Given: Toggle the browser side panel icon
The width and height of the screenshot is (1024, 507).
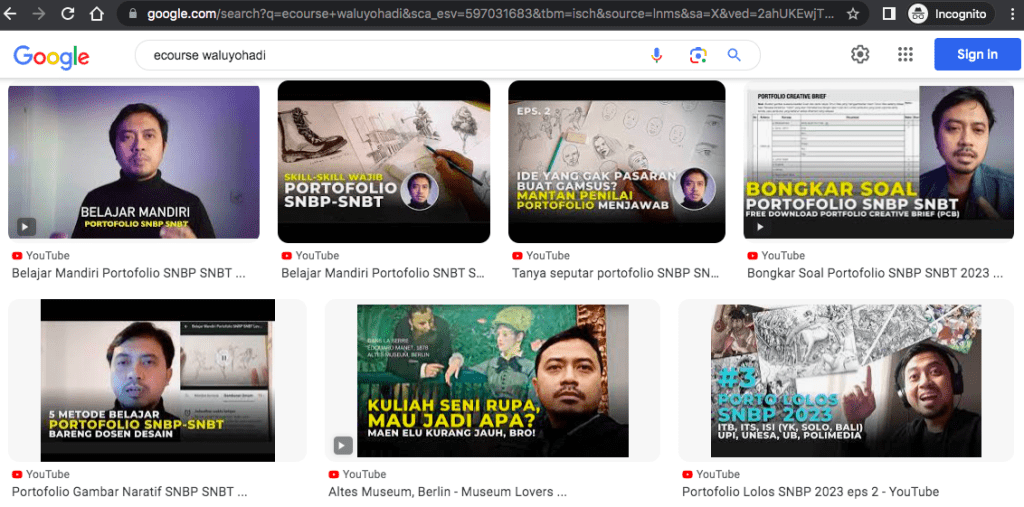Looking at the screenshot, I should click(x=888, y=14).
